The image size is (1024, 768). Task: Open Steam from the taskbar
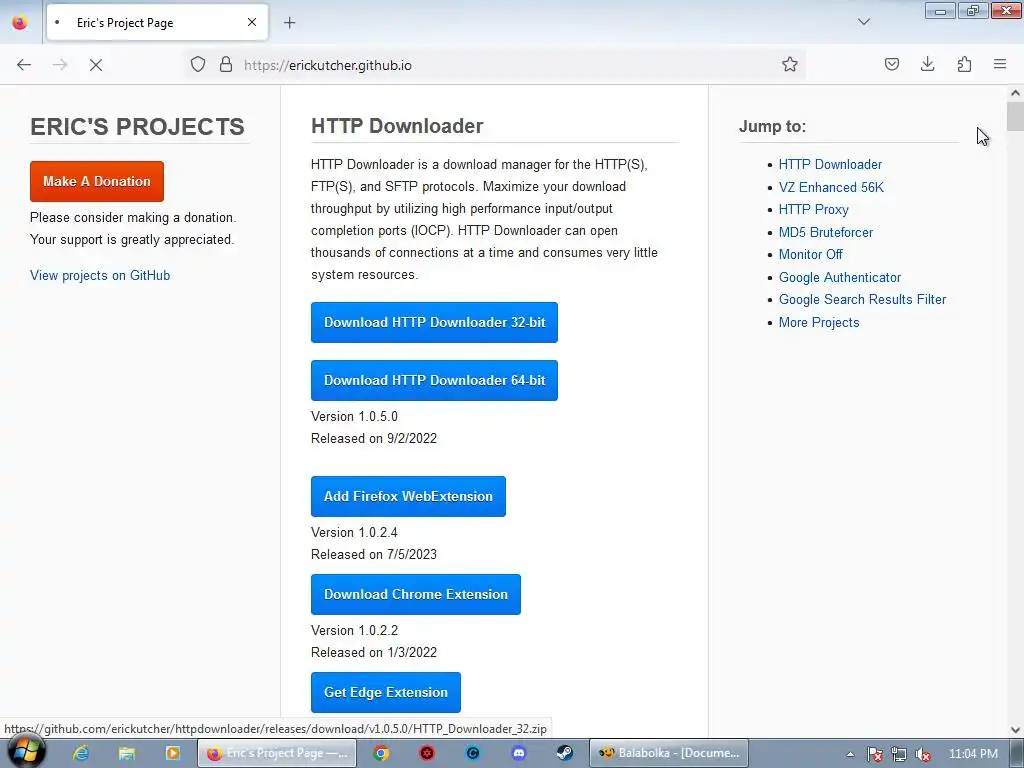[564, 753]
